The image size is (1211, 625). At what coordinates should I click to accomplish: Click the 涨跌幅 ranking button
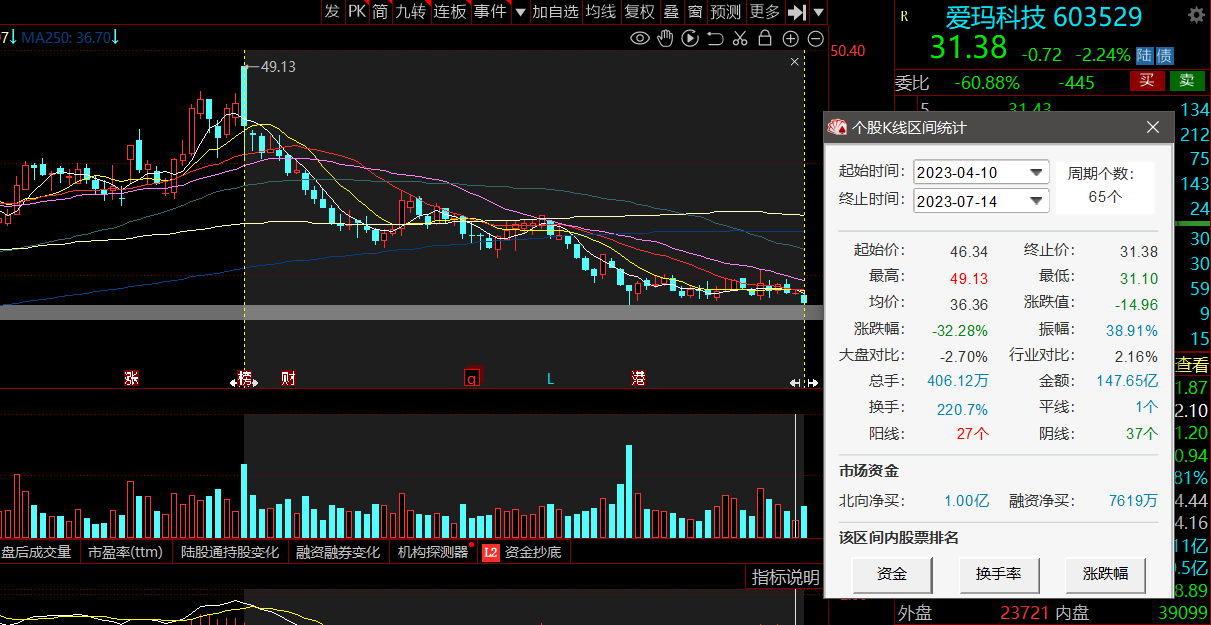[x=1105, y=574]
